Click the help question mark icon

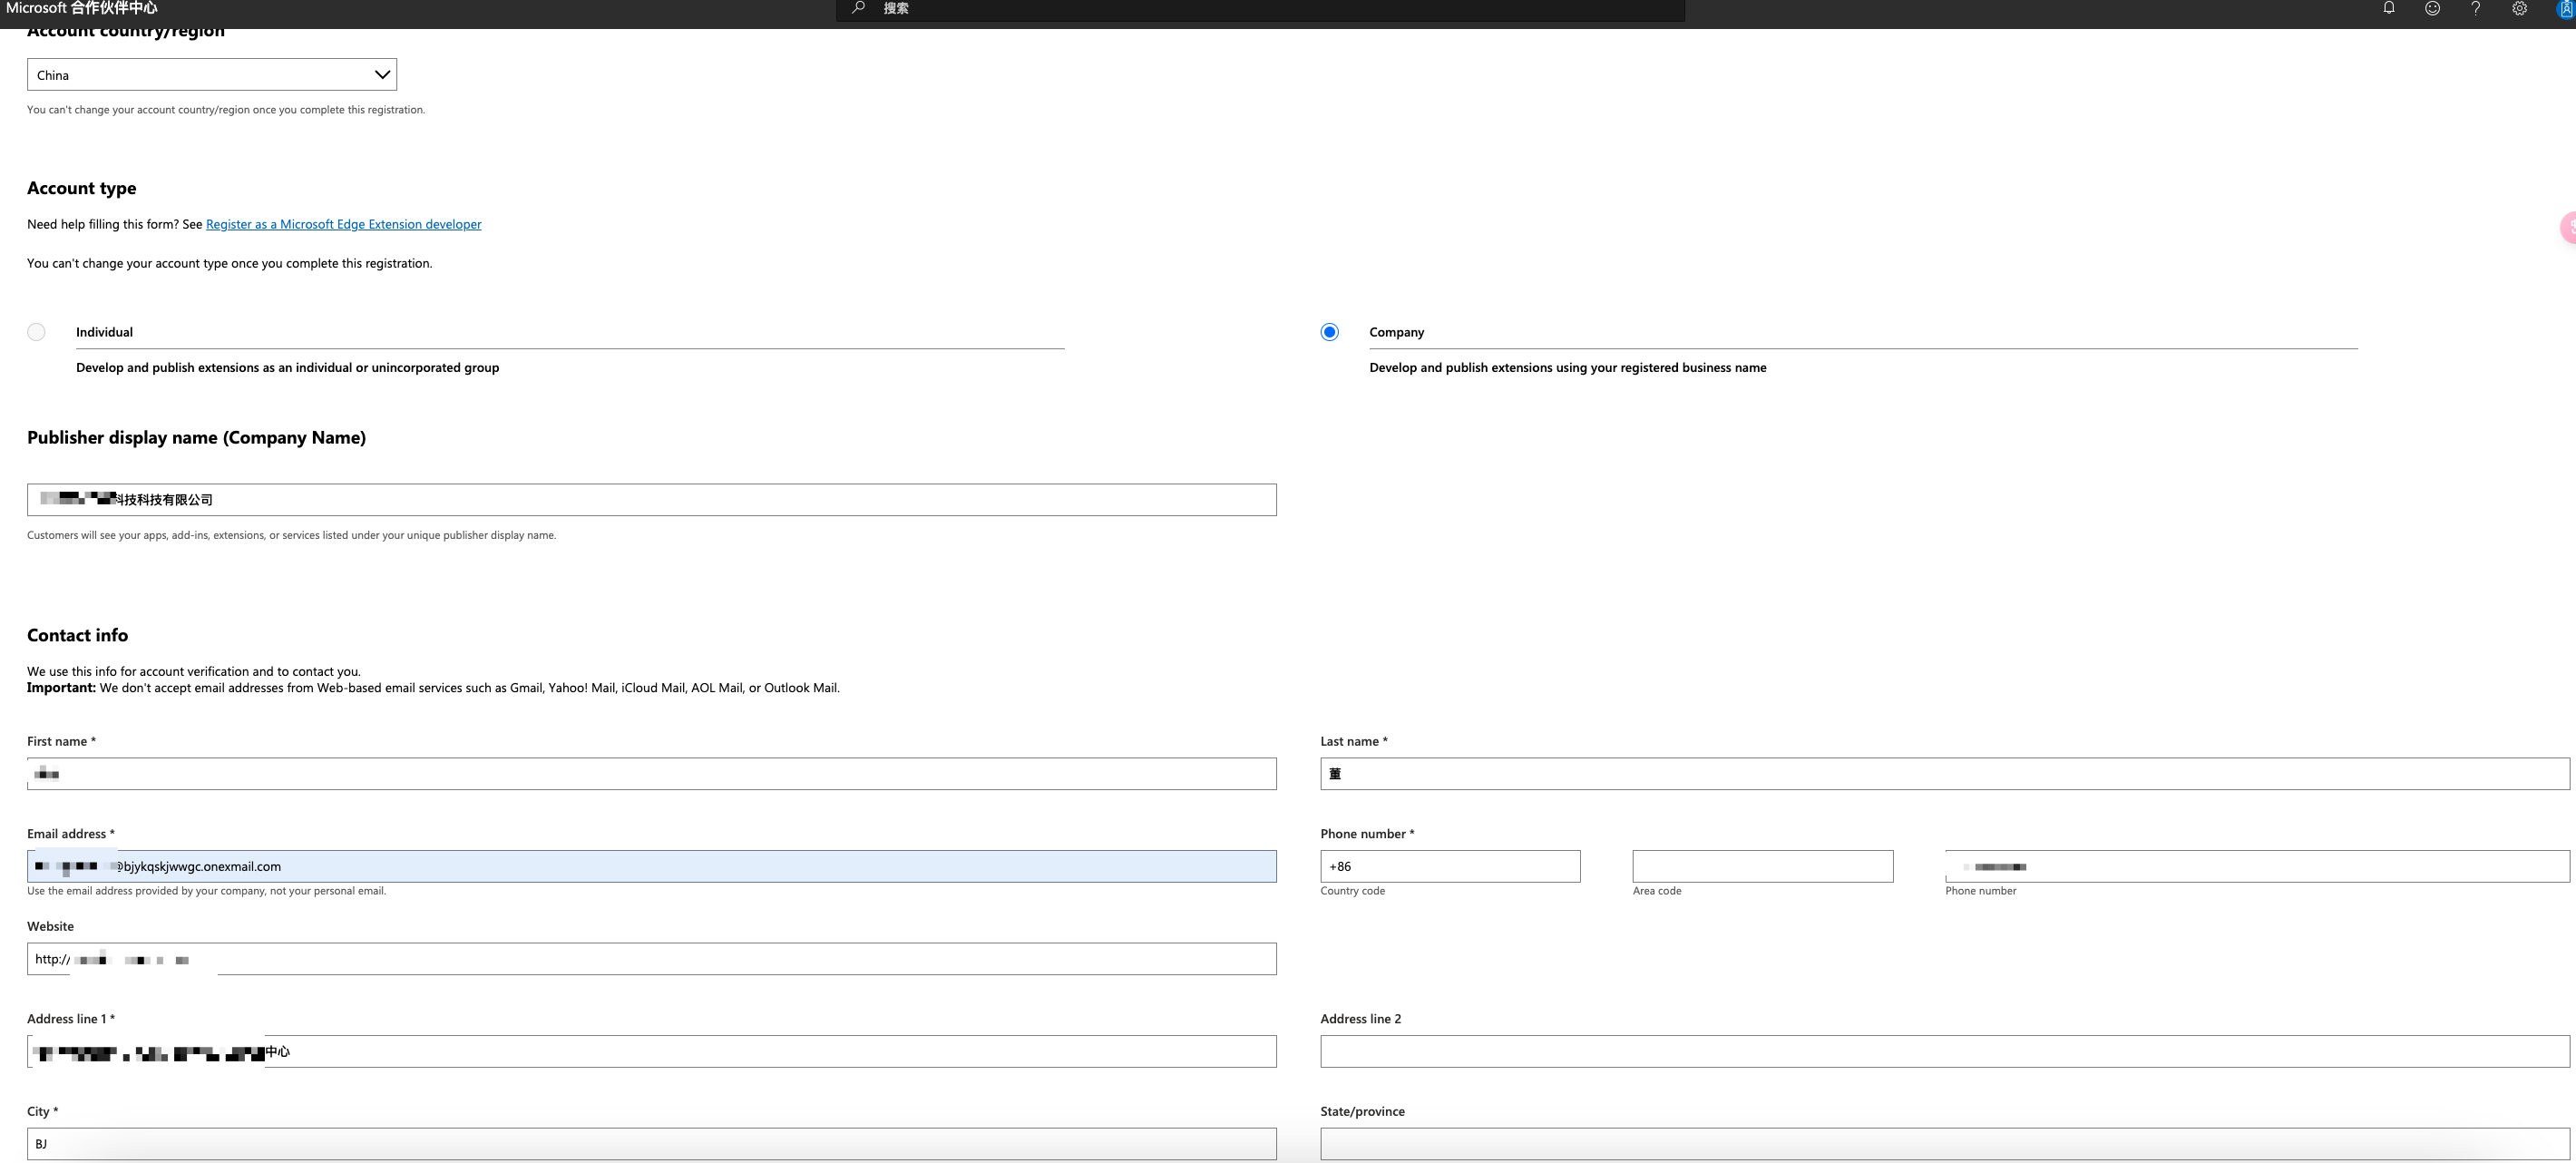[x=2475, y=8]
